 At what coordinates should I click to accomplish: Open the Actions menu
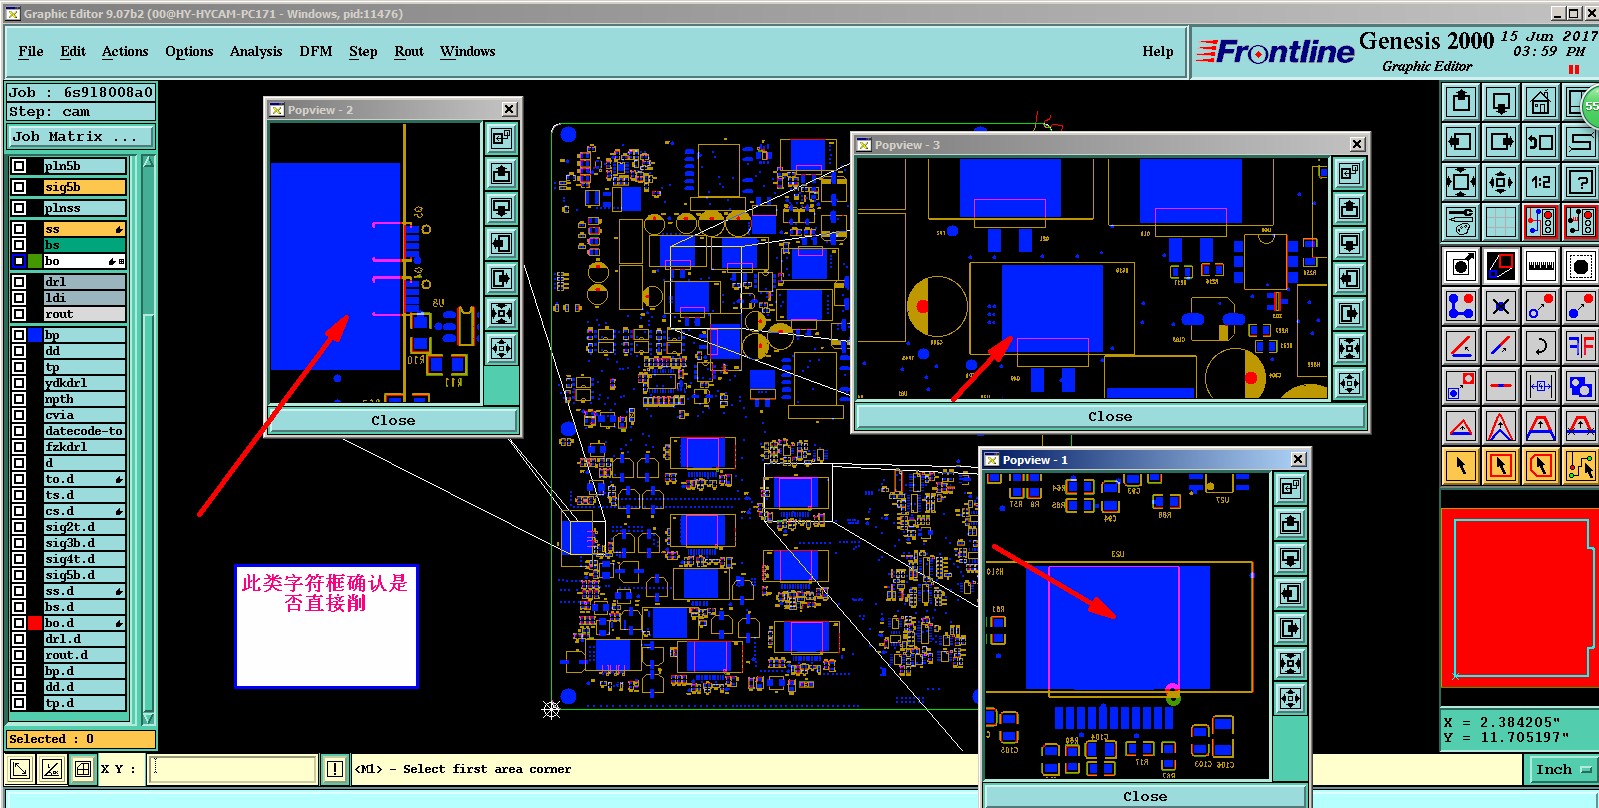click(125, 52)
